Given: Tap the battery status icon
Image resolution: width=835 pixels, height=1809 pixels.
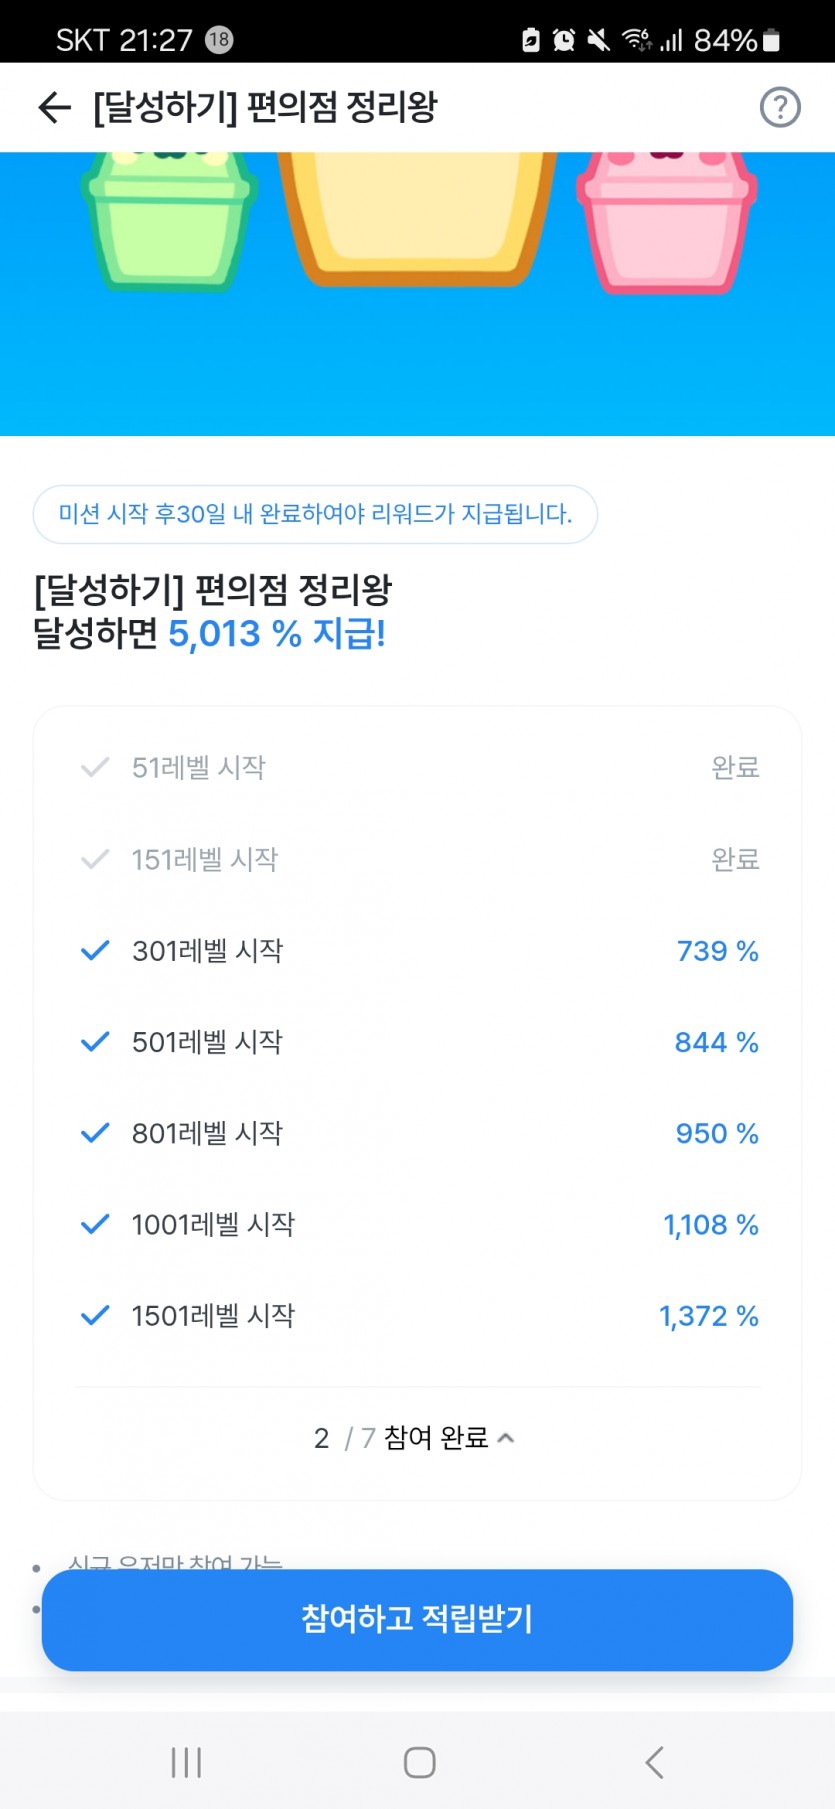Looking at the screenshot, I should click(x=771, y=40).
